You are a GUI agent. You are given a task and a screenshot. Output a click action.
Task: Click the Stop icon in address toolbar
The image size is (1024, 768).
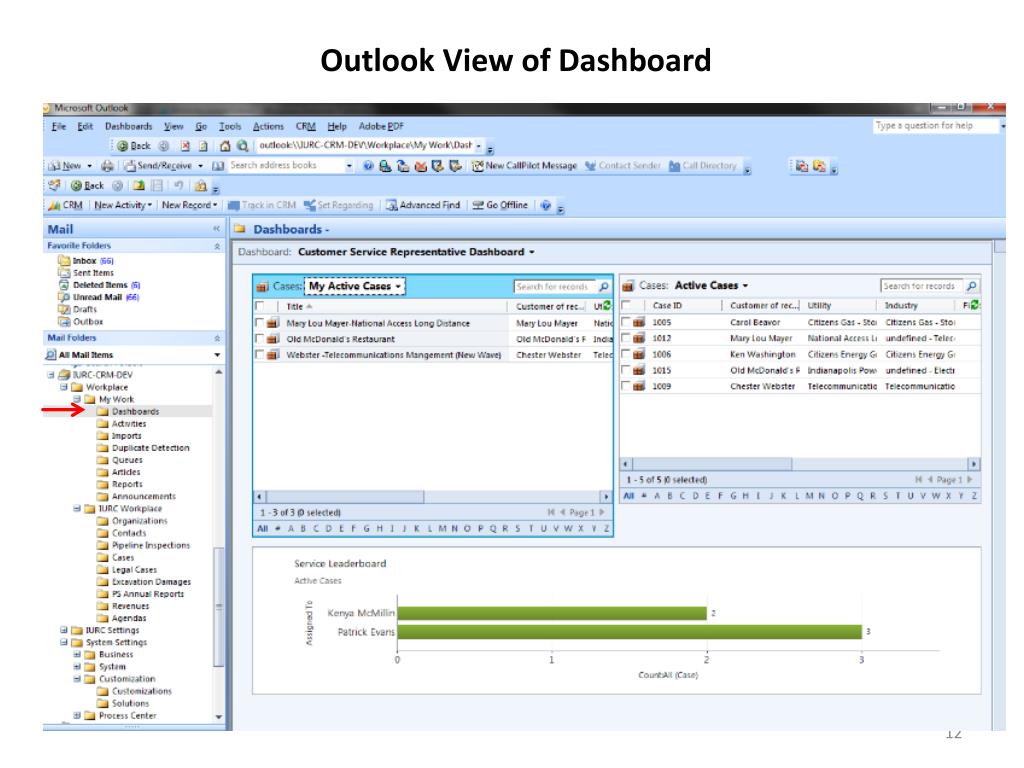(x=185, y=146)
